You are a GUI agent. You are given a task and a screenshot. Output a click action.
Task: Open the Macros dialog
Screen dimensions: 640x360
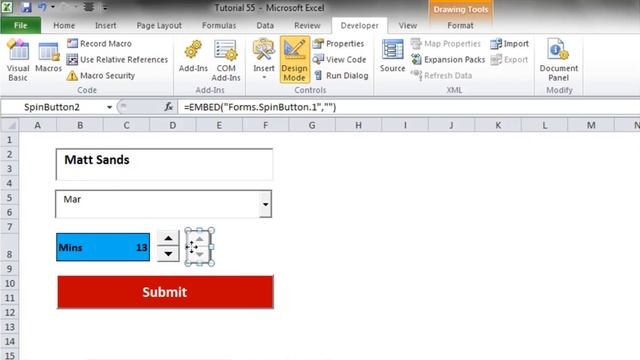tap(48, 57)
